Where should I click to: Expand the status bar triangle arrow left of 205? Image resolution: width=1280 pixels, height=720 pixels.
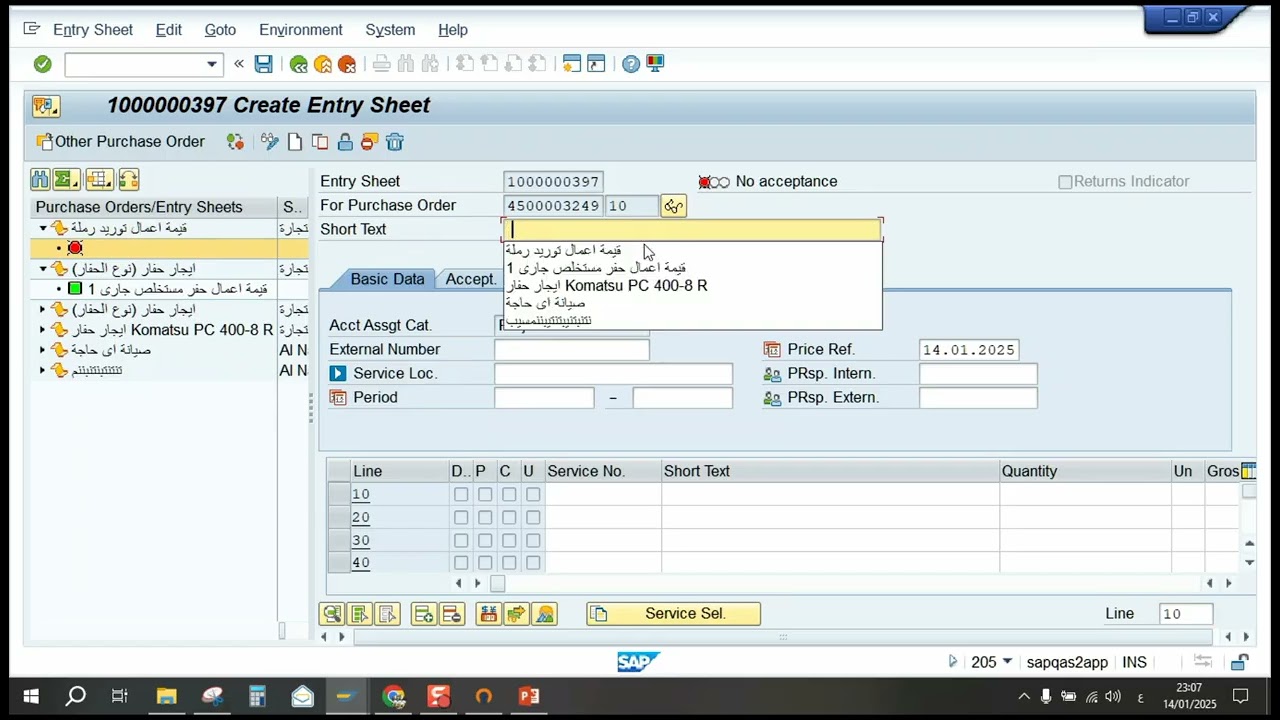click(x=952, y=662)
